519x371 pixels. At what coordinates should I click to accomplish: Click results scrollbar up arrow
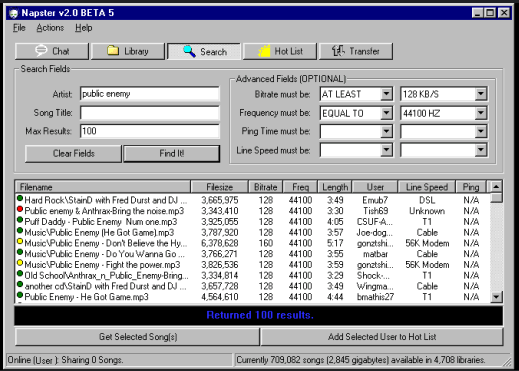497,187
